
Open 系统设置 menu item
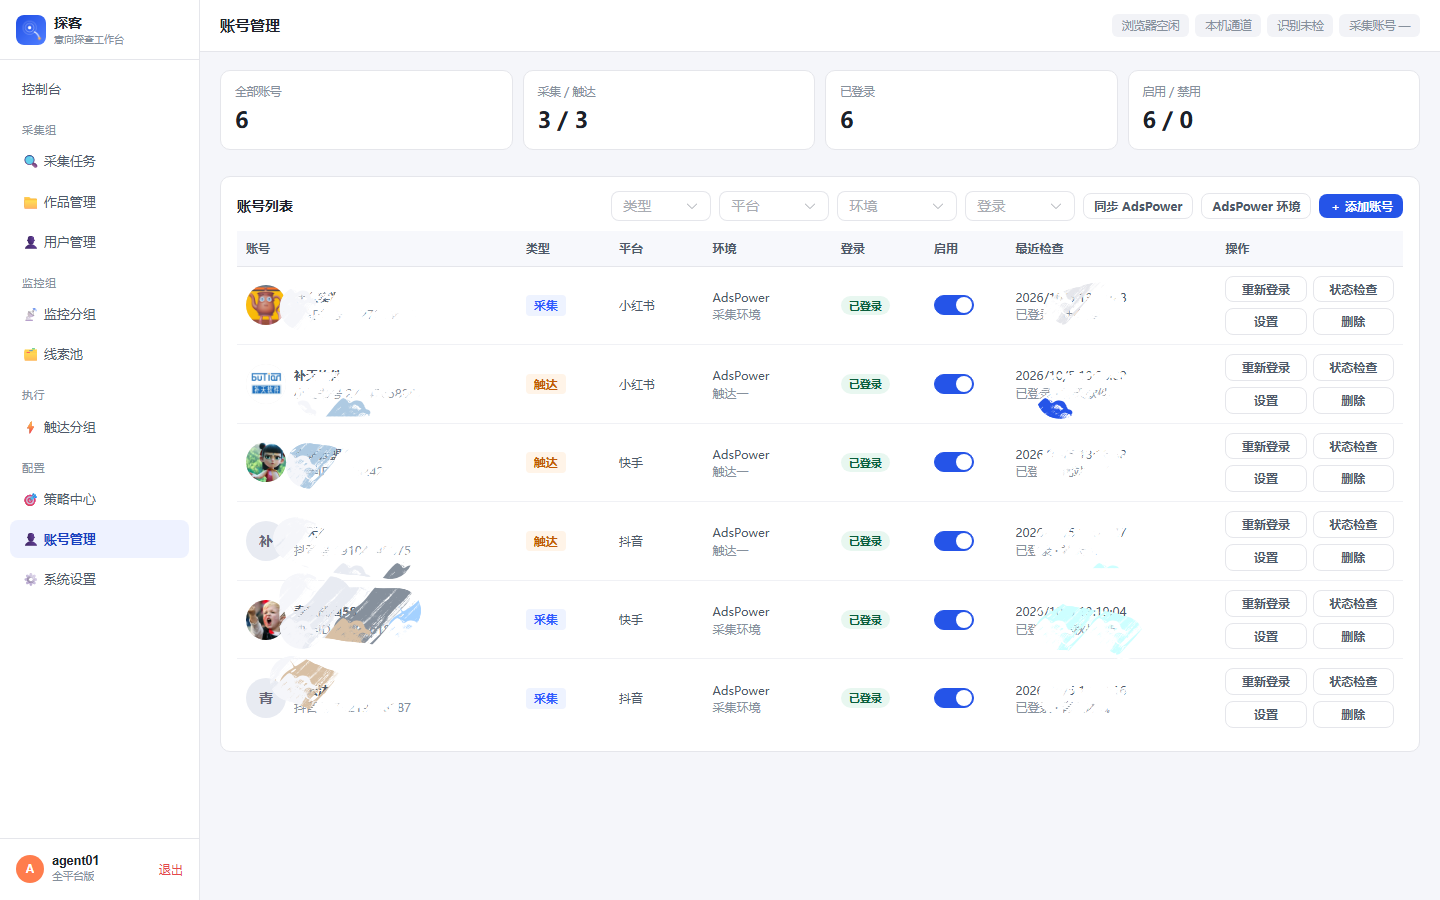click(x=99, y=579)
